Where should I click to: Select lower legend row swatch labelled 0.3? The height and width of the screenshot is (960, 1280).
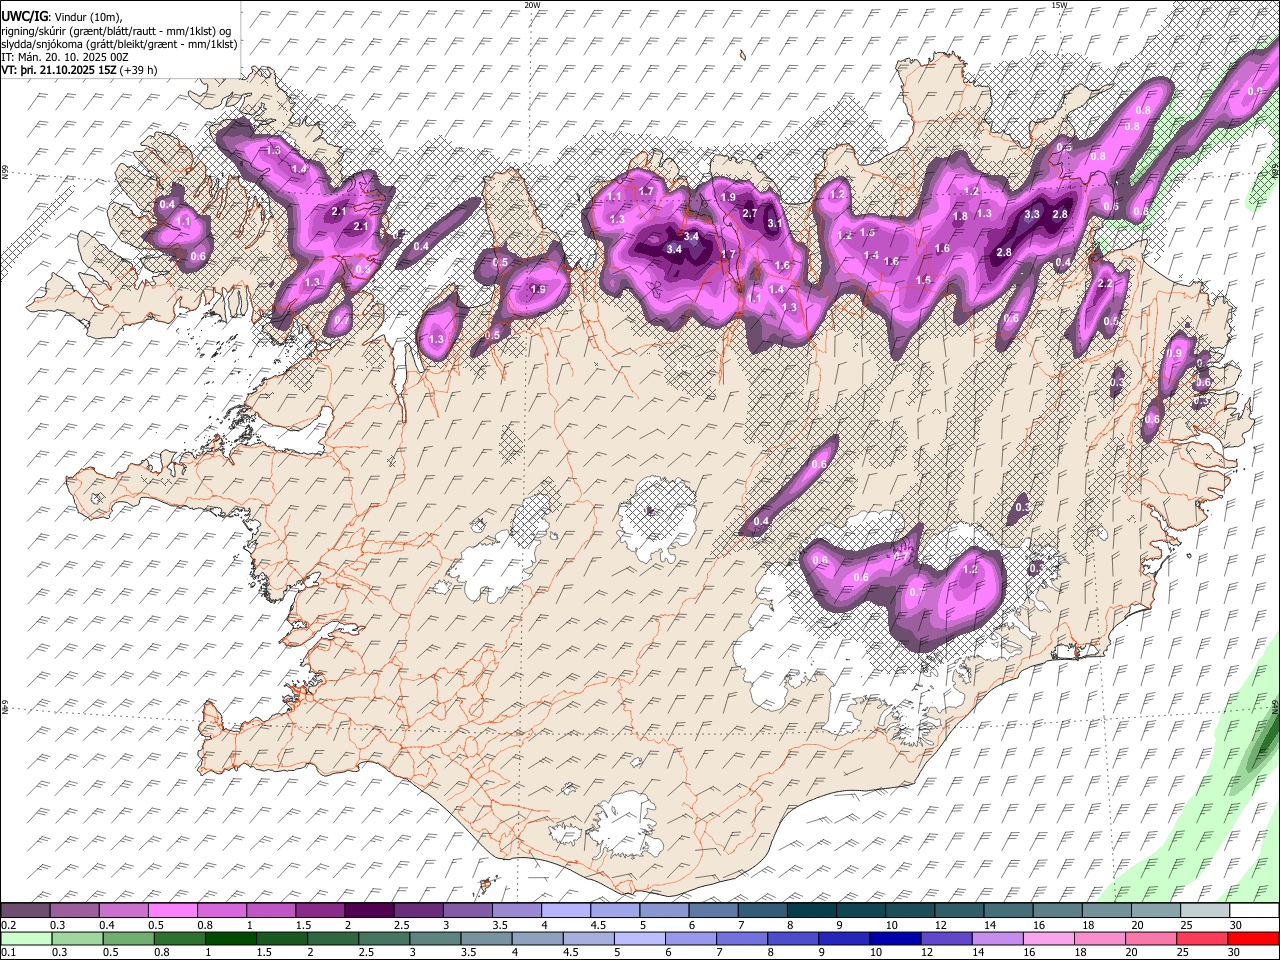click(78, 938)
